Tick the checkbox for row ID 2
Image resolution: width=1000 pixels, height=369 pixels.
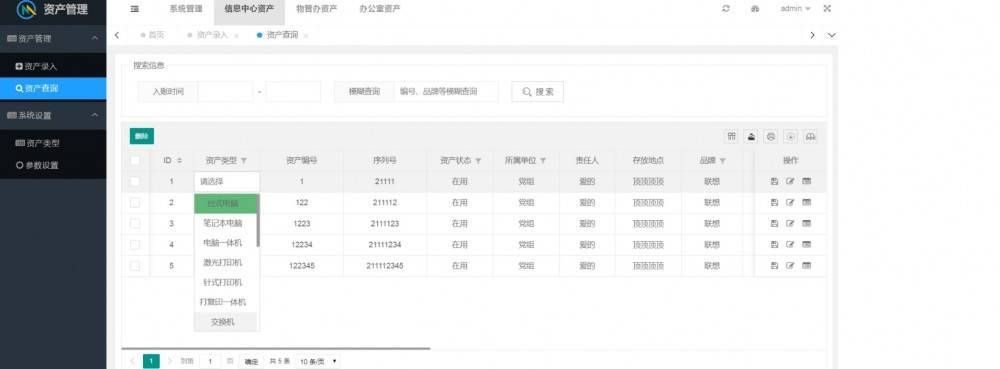coord(135,203)
